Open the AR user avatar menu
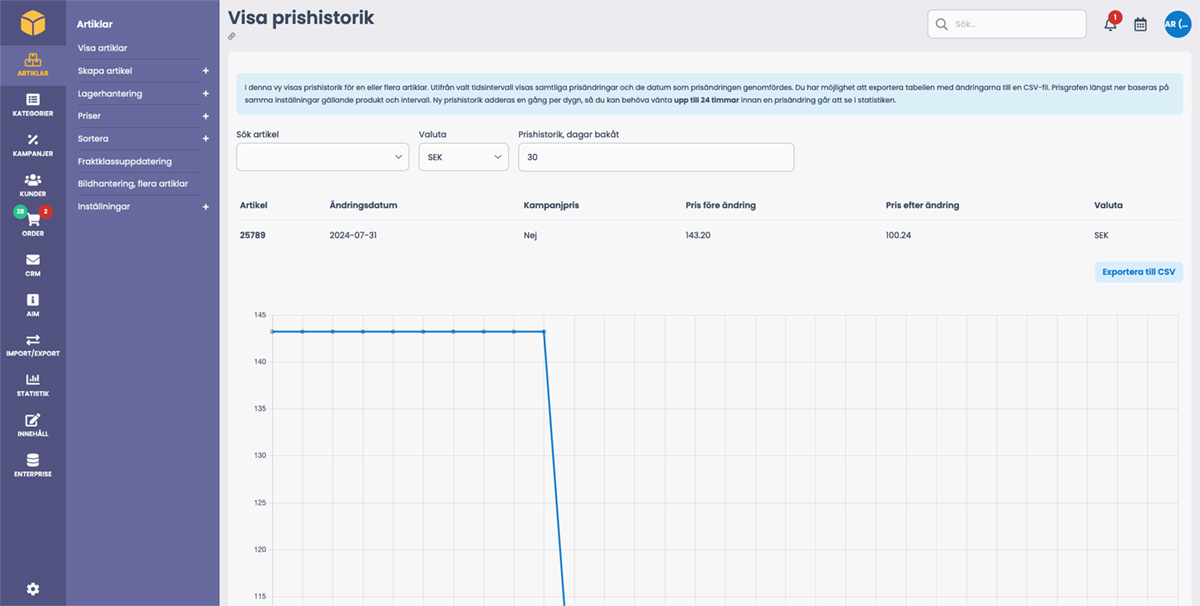 (x=1177, y=24)
